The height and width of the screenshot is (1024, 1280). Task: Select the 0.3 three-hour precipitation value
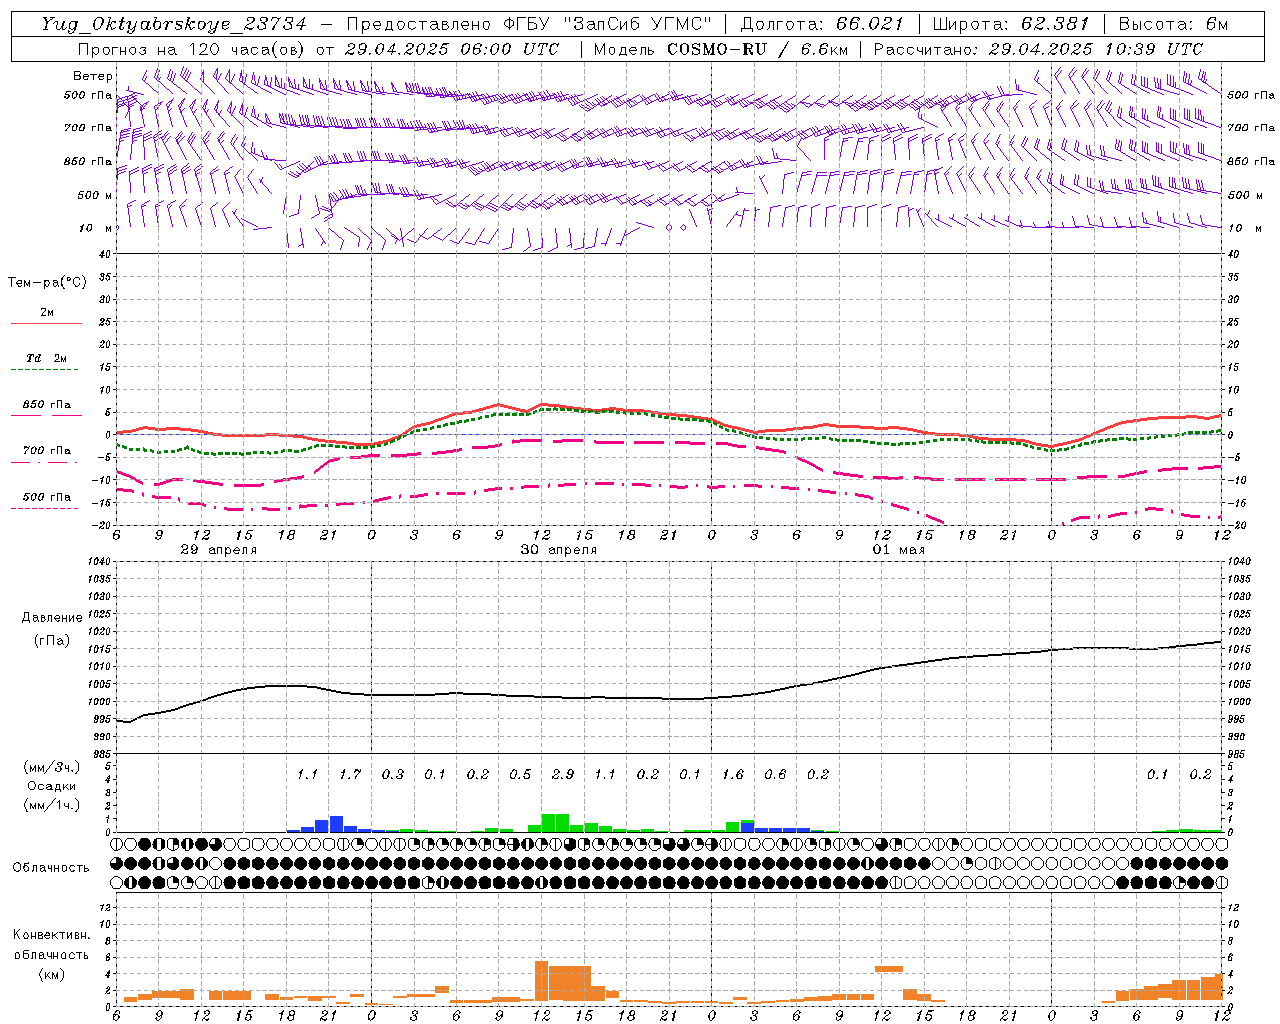[x=393, y=775]
